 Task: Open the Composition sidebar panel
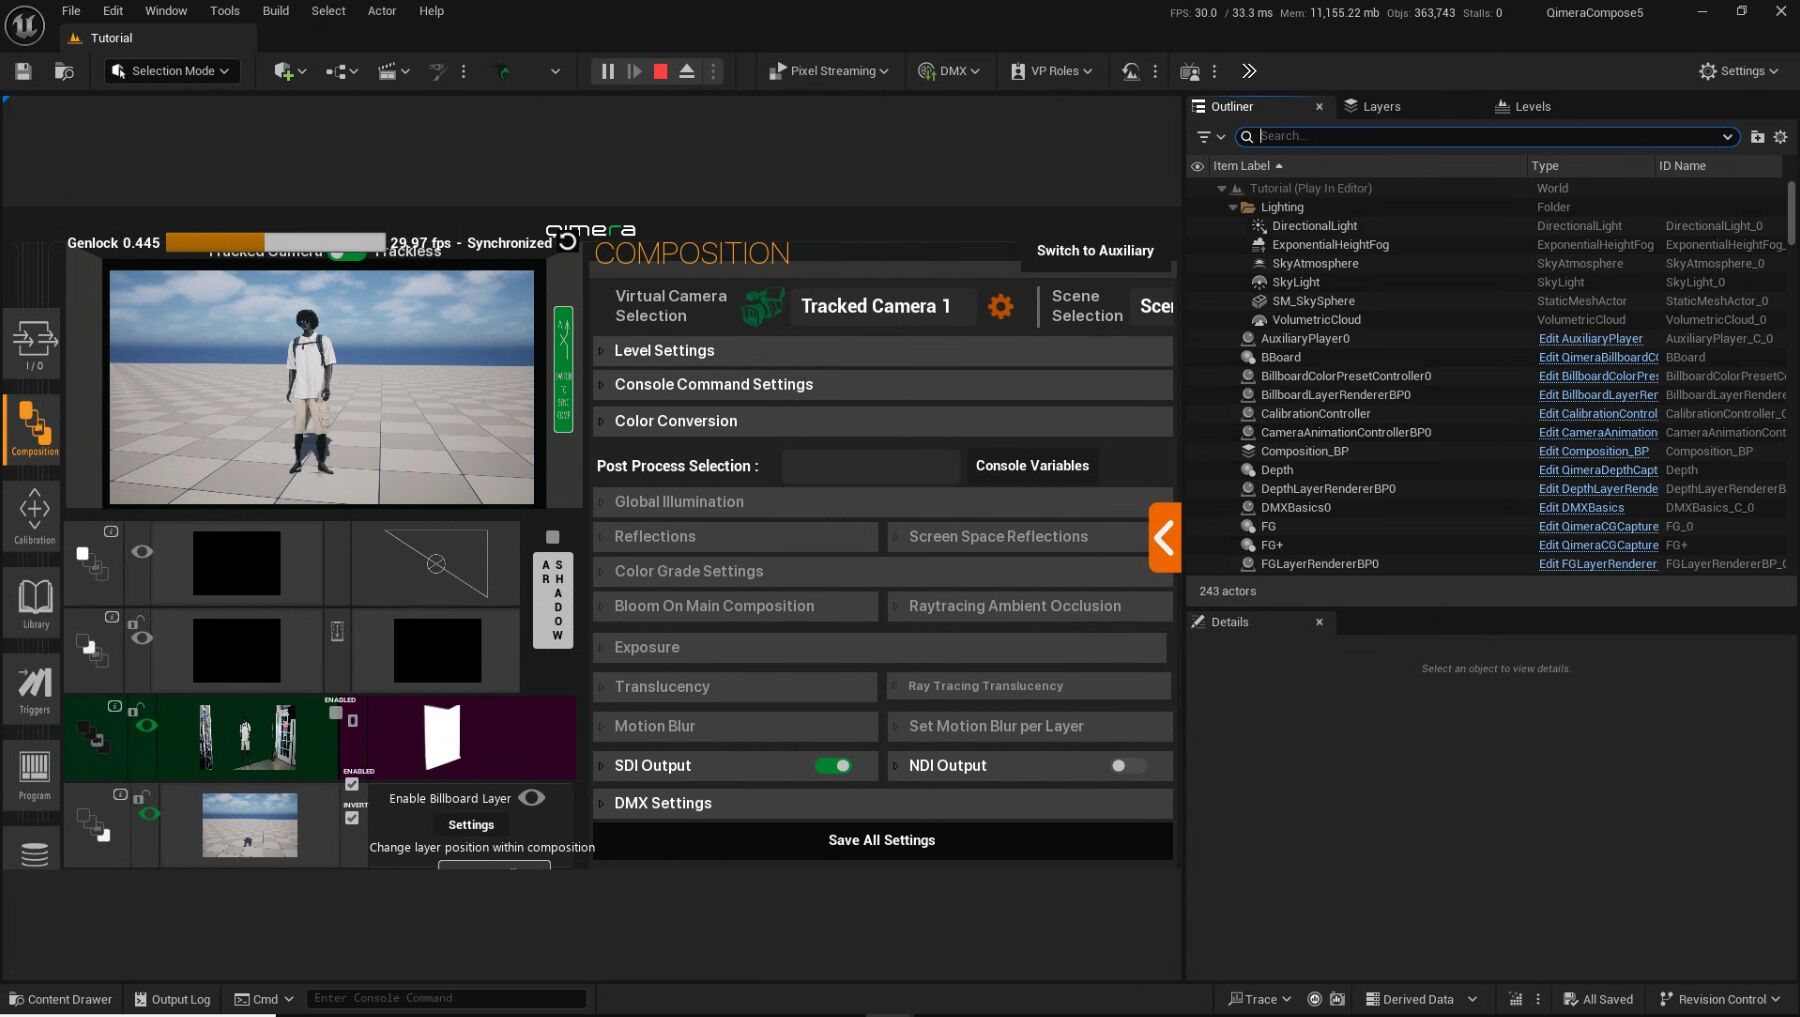[x=34, y=430]
